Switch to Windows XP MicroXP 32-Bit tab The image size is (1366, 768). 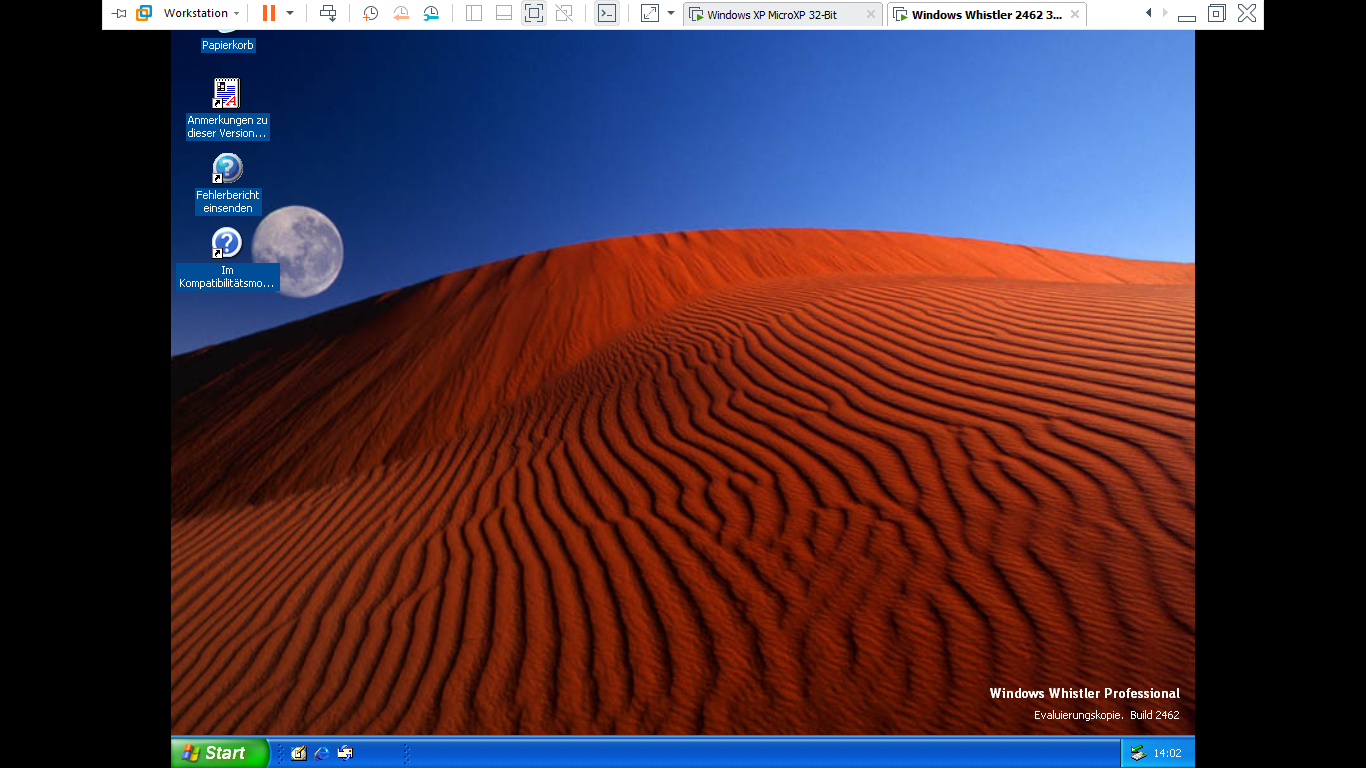pos(771,15)
